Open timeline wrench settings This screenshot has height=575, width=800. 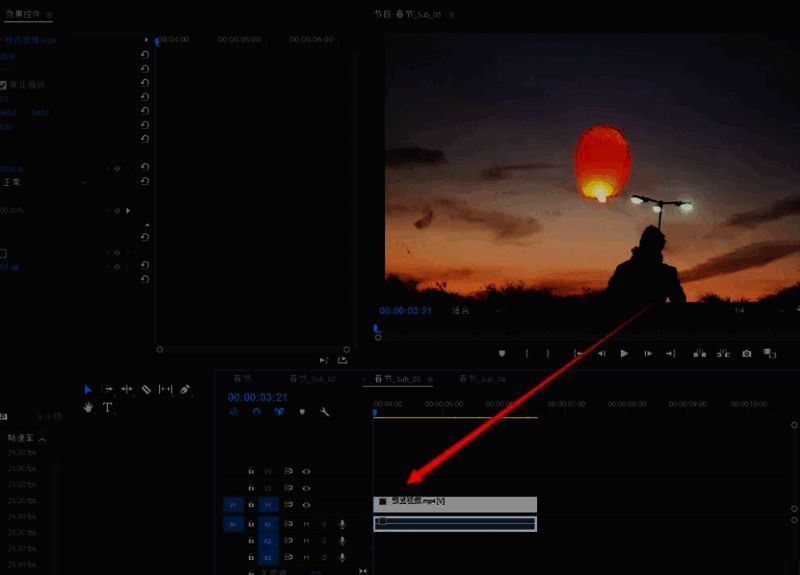(324, 411)
